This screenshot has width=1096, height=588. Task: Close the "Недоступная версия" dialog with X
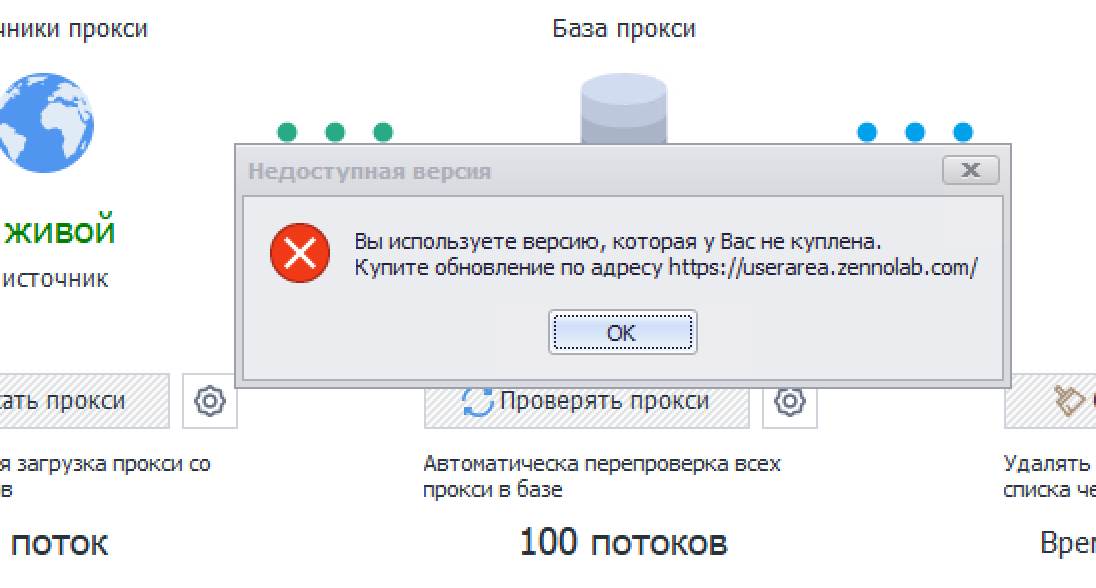point(970,170)
